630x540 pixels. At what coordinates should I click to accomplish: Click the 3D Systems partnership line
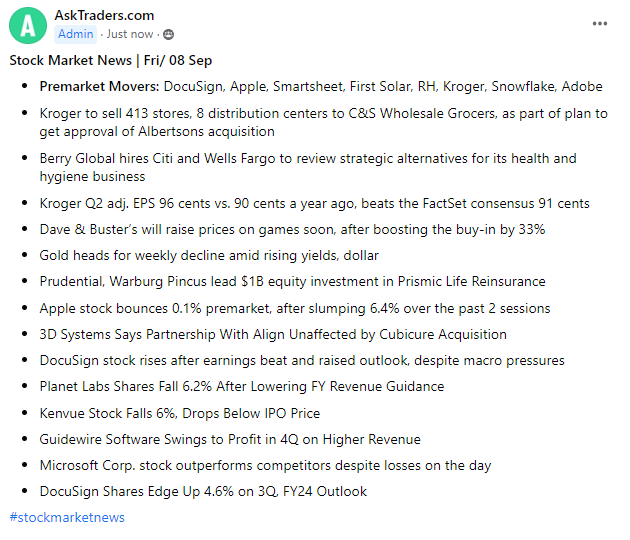click(273, 334)
